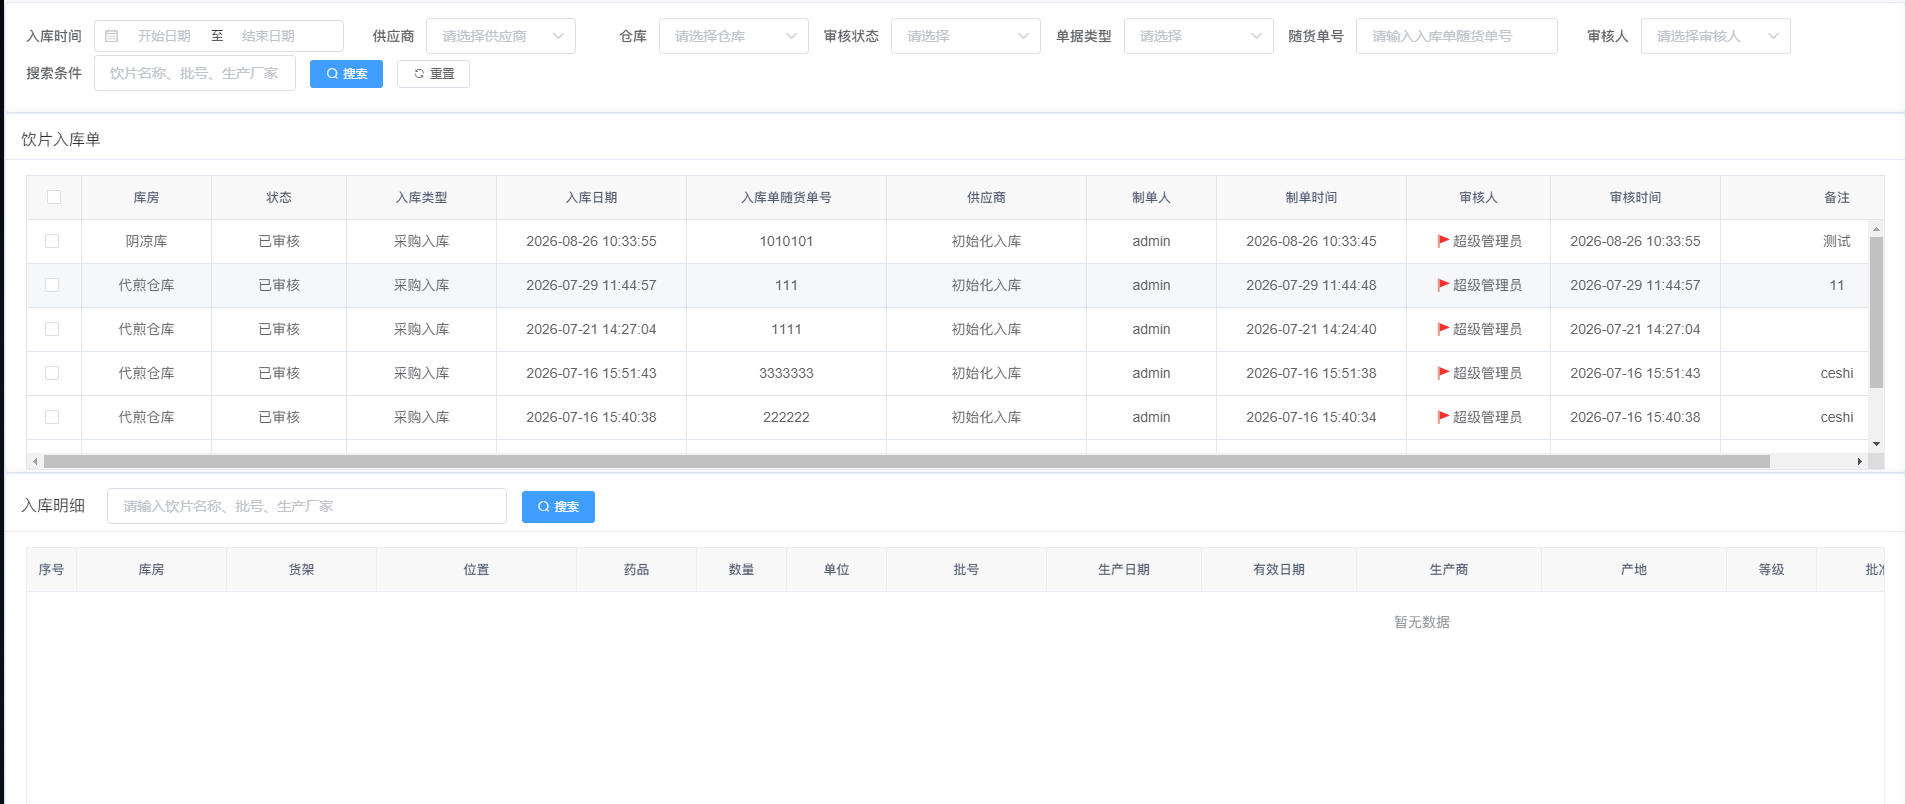Click the 入库日期 column header
1905x804 pixels.
(591, 198)
